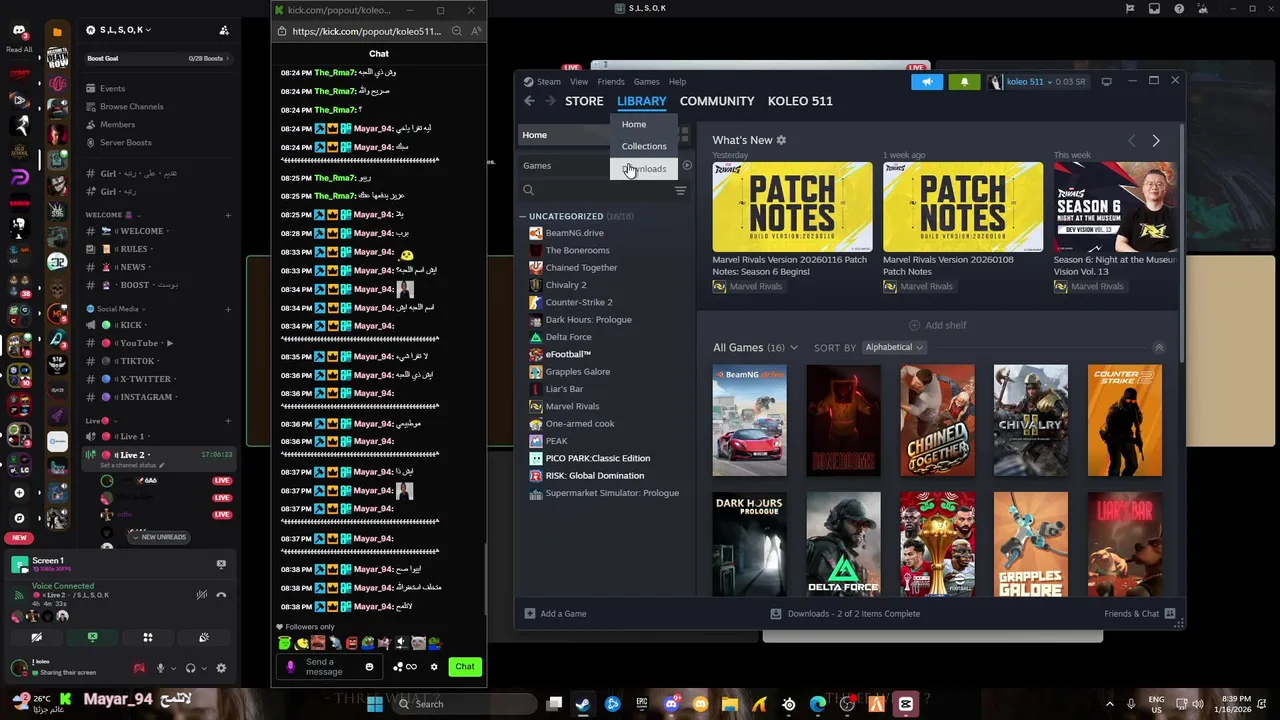Open Discord activities launcher button
Viewport: 1280px width, 720px height.
[148, 637]
